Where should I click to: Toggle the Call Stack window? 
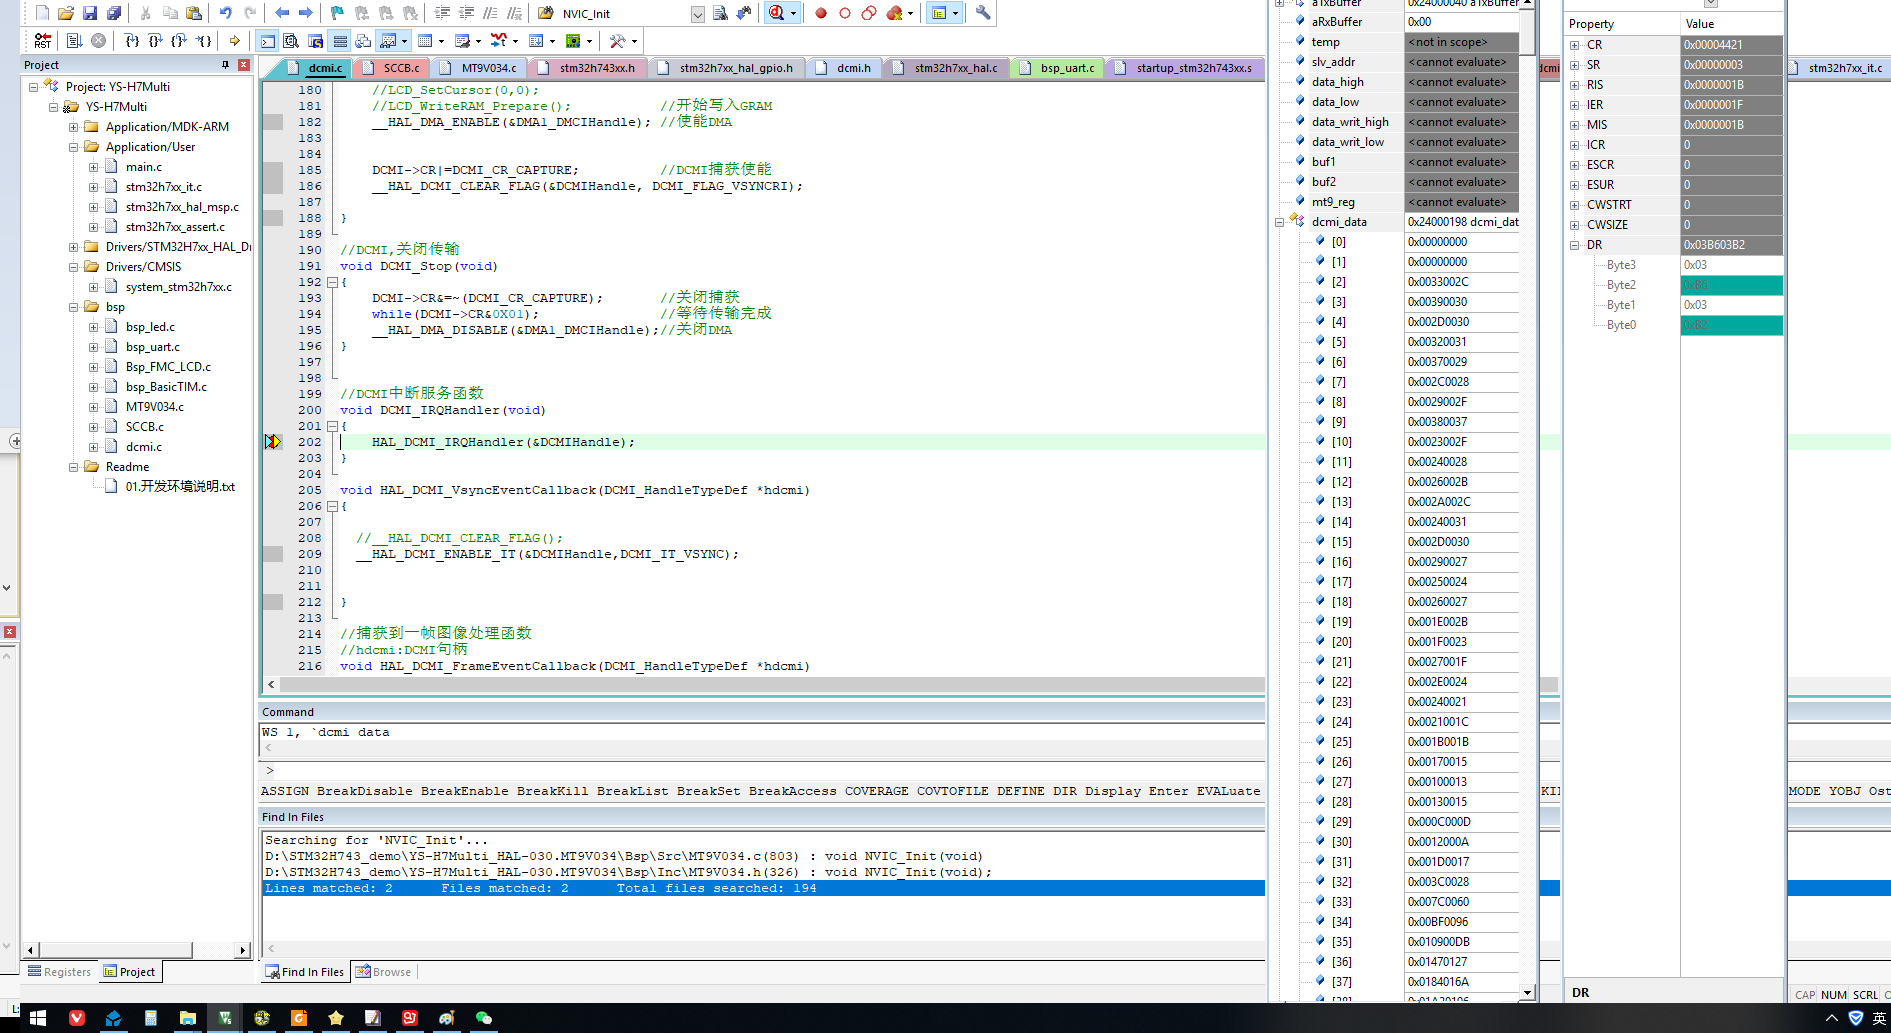click(363, 41)
